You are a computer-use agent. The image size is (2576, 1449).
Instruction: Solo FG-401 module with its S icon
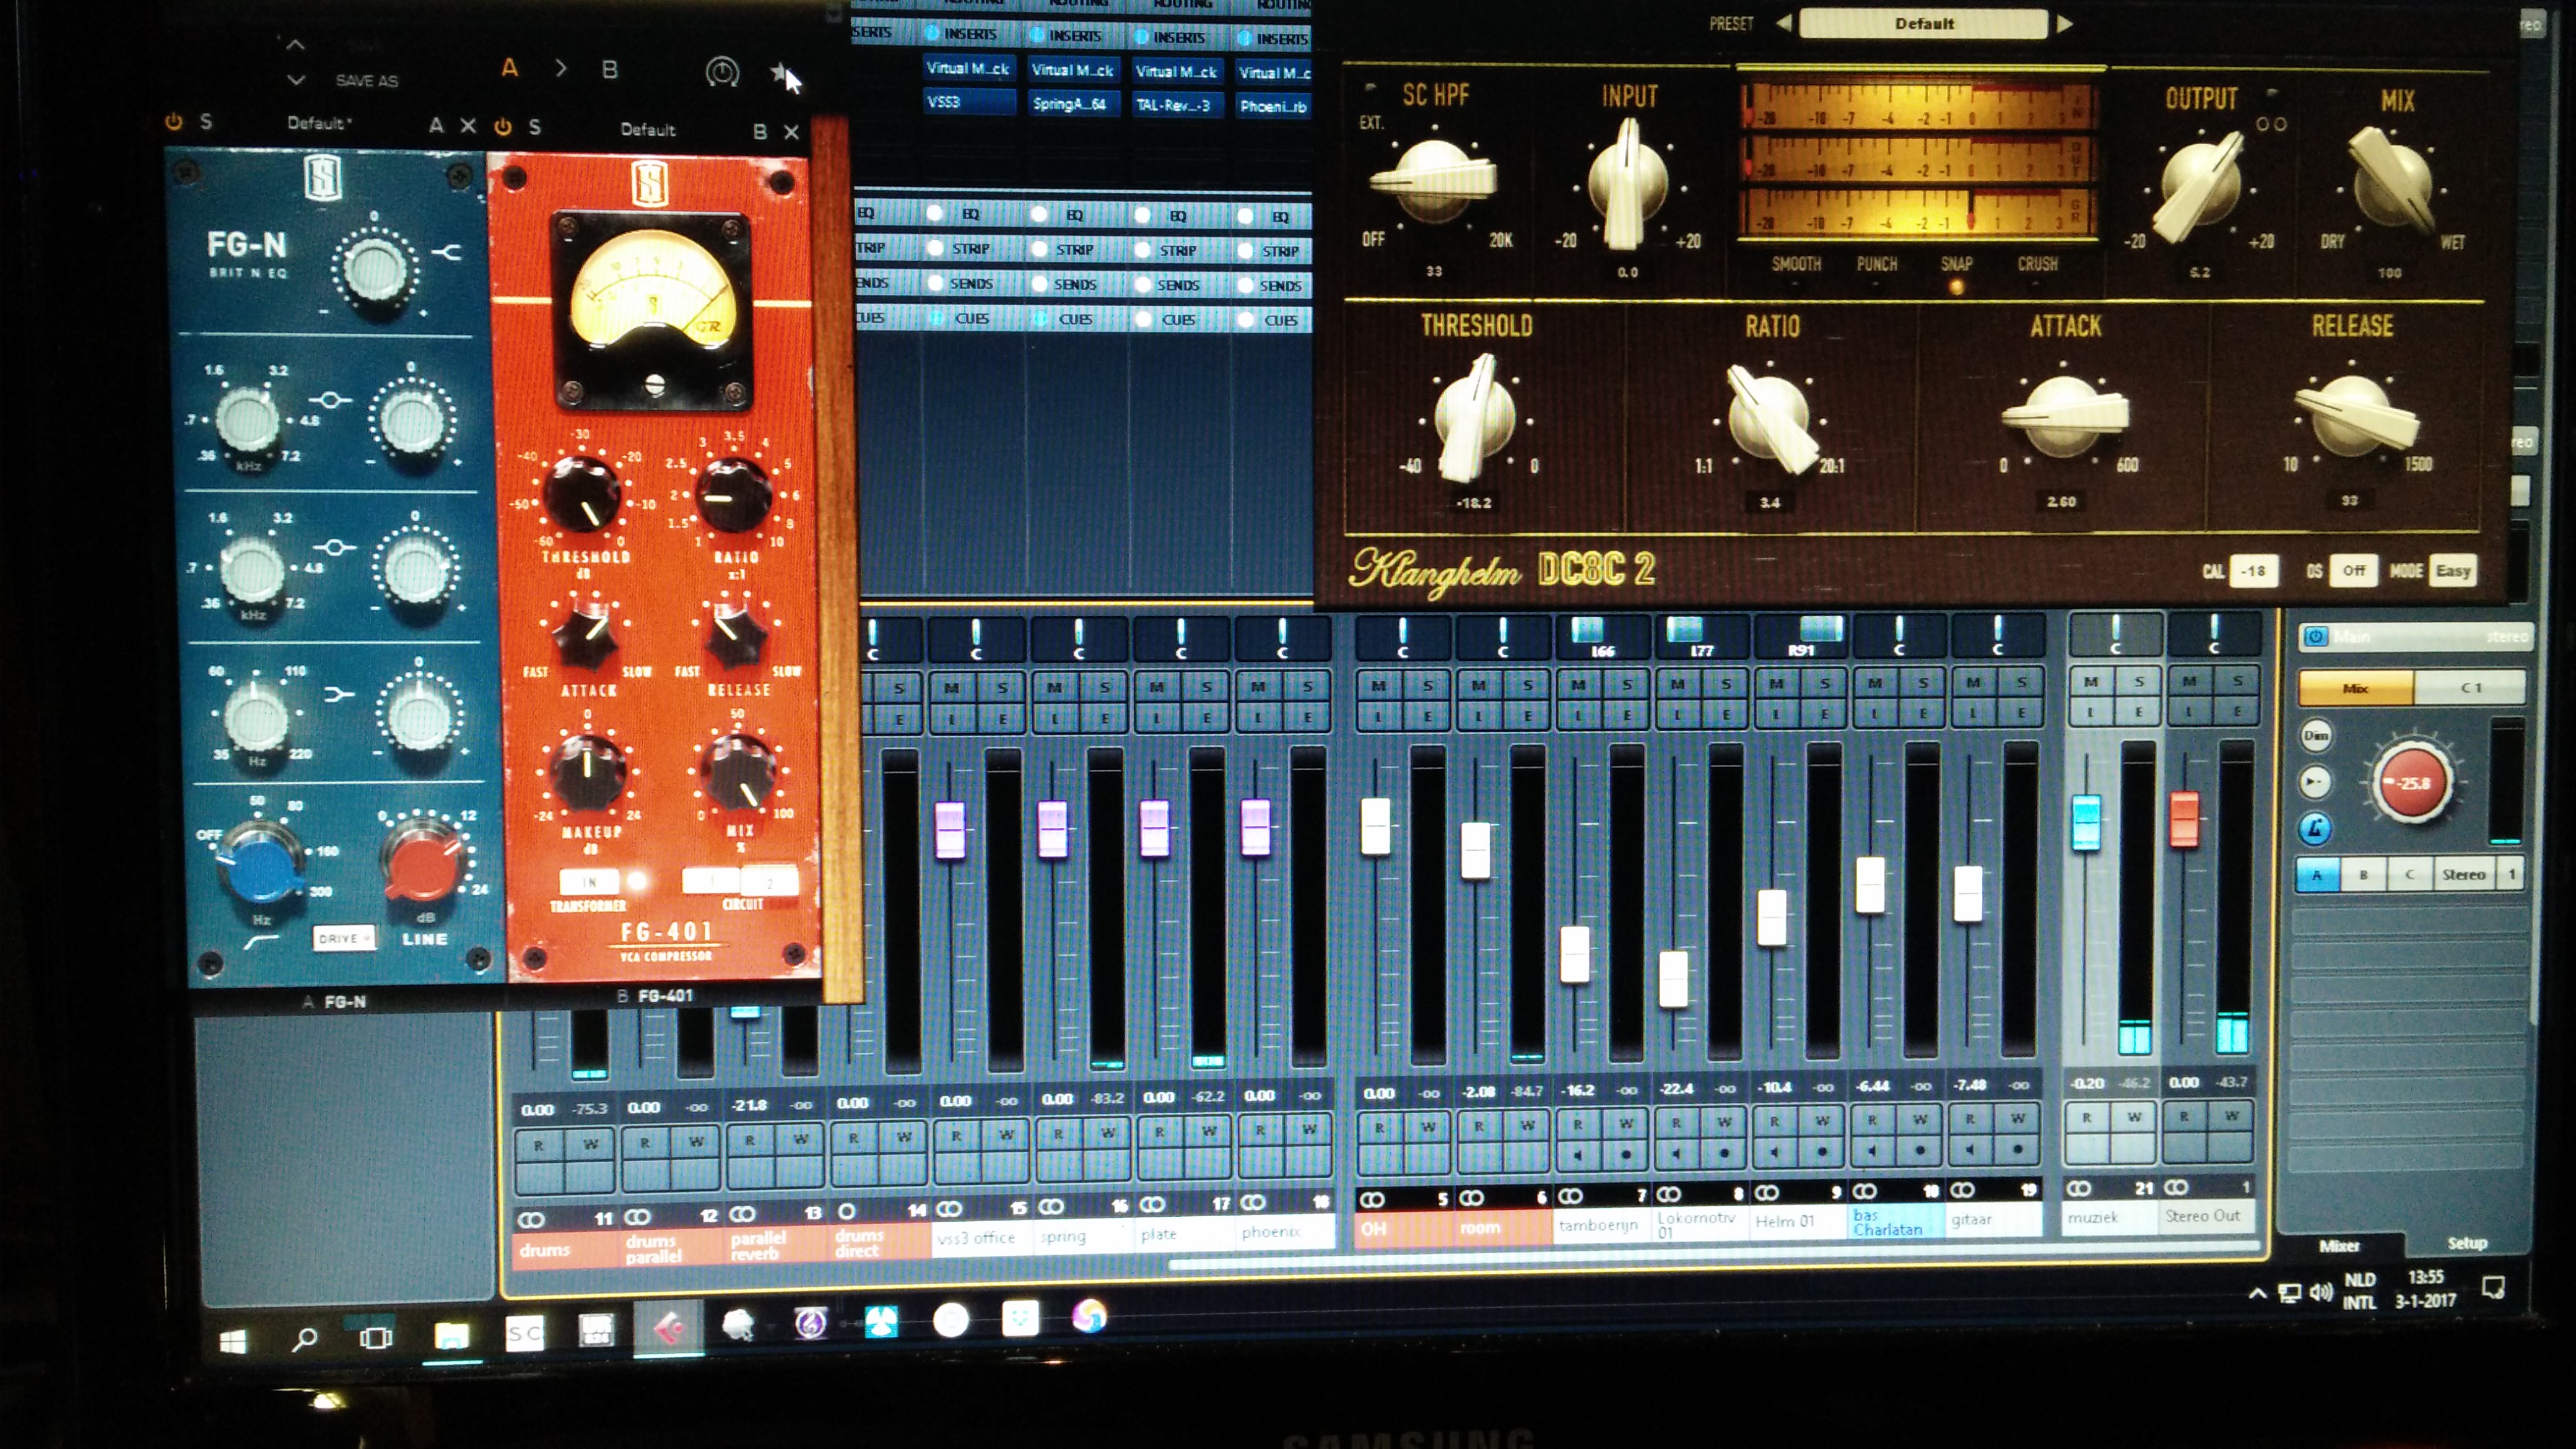coord(535,127)
